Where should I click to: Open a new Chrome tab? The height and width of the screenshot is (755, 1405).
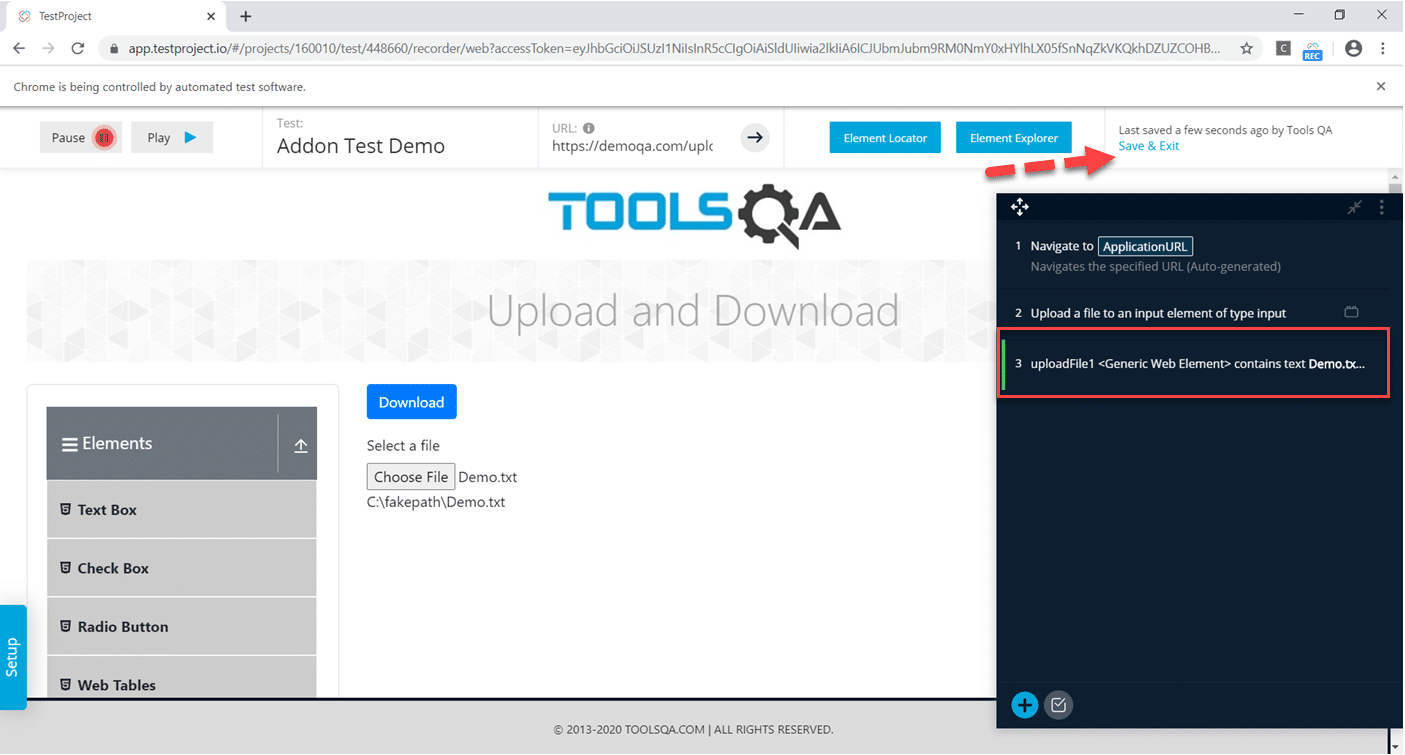pyautogui.click(x=246, y=16)
